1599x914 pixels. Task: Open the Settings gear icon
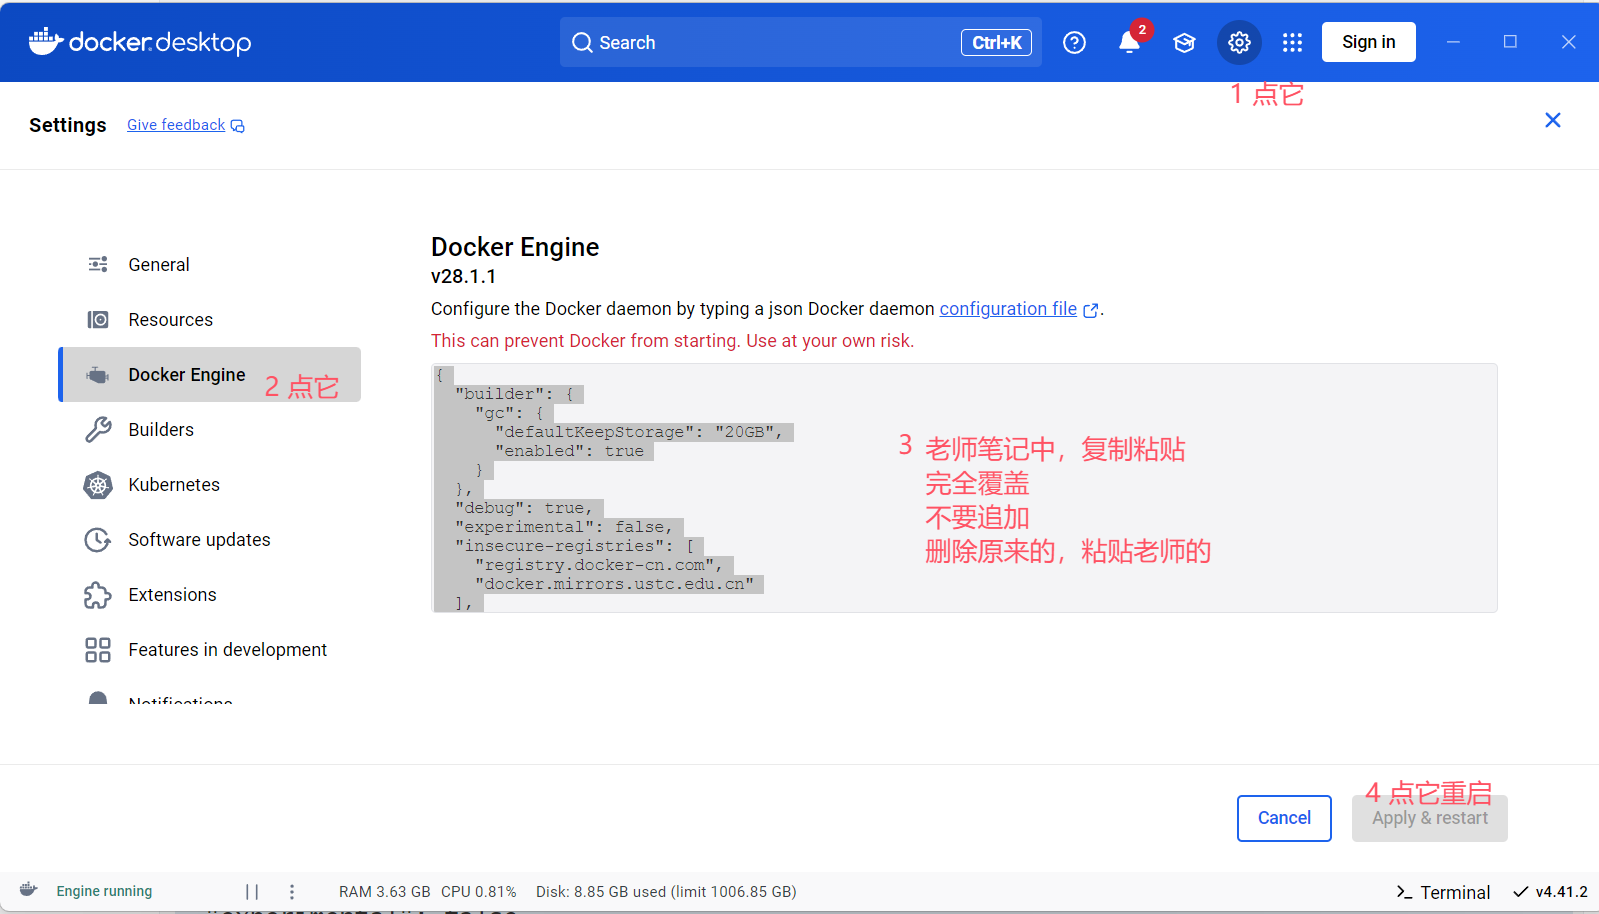pos(1239,42)
